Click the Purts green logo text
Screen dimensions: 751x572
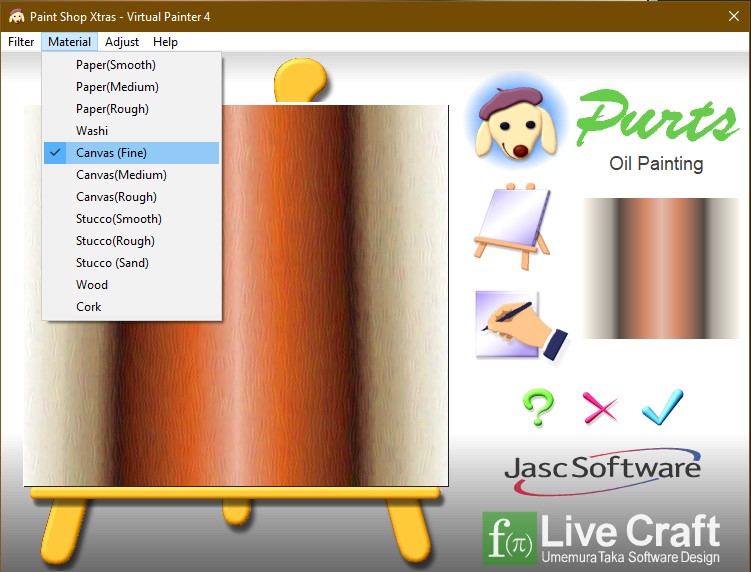(x=657, y=118)
